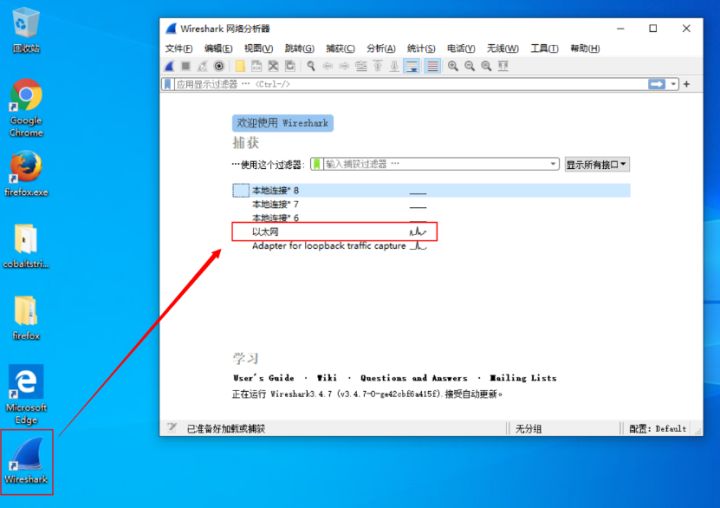The width and height of the screenshot is (720, 508).
Task: Click the go to first packet icon
Action: click(x=377, y=66)
